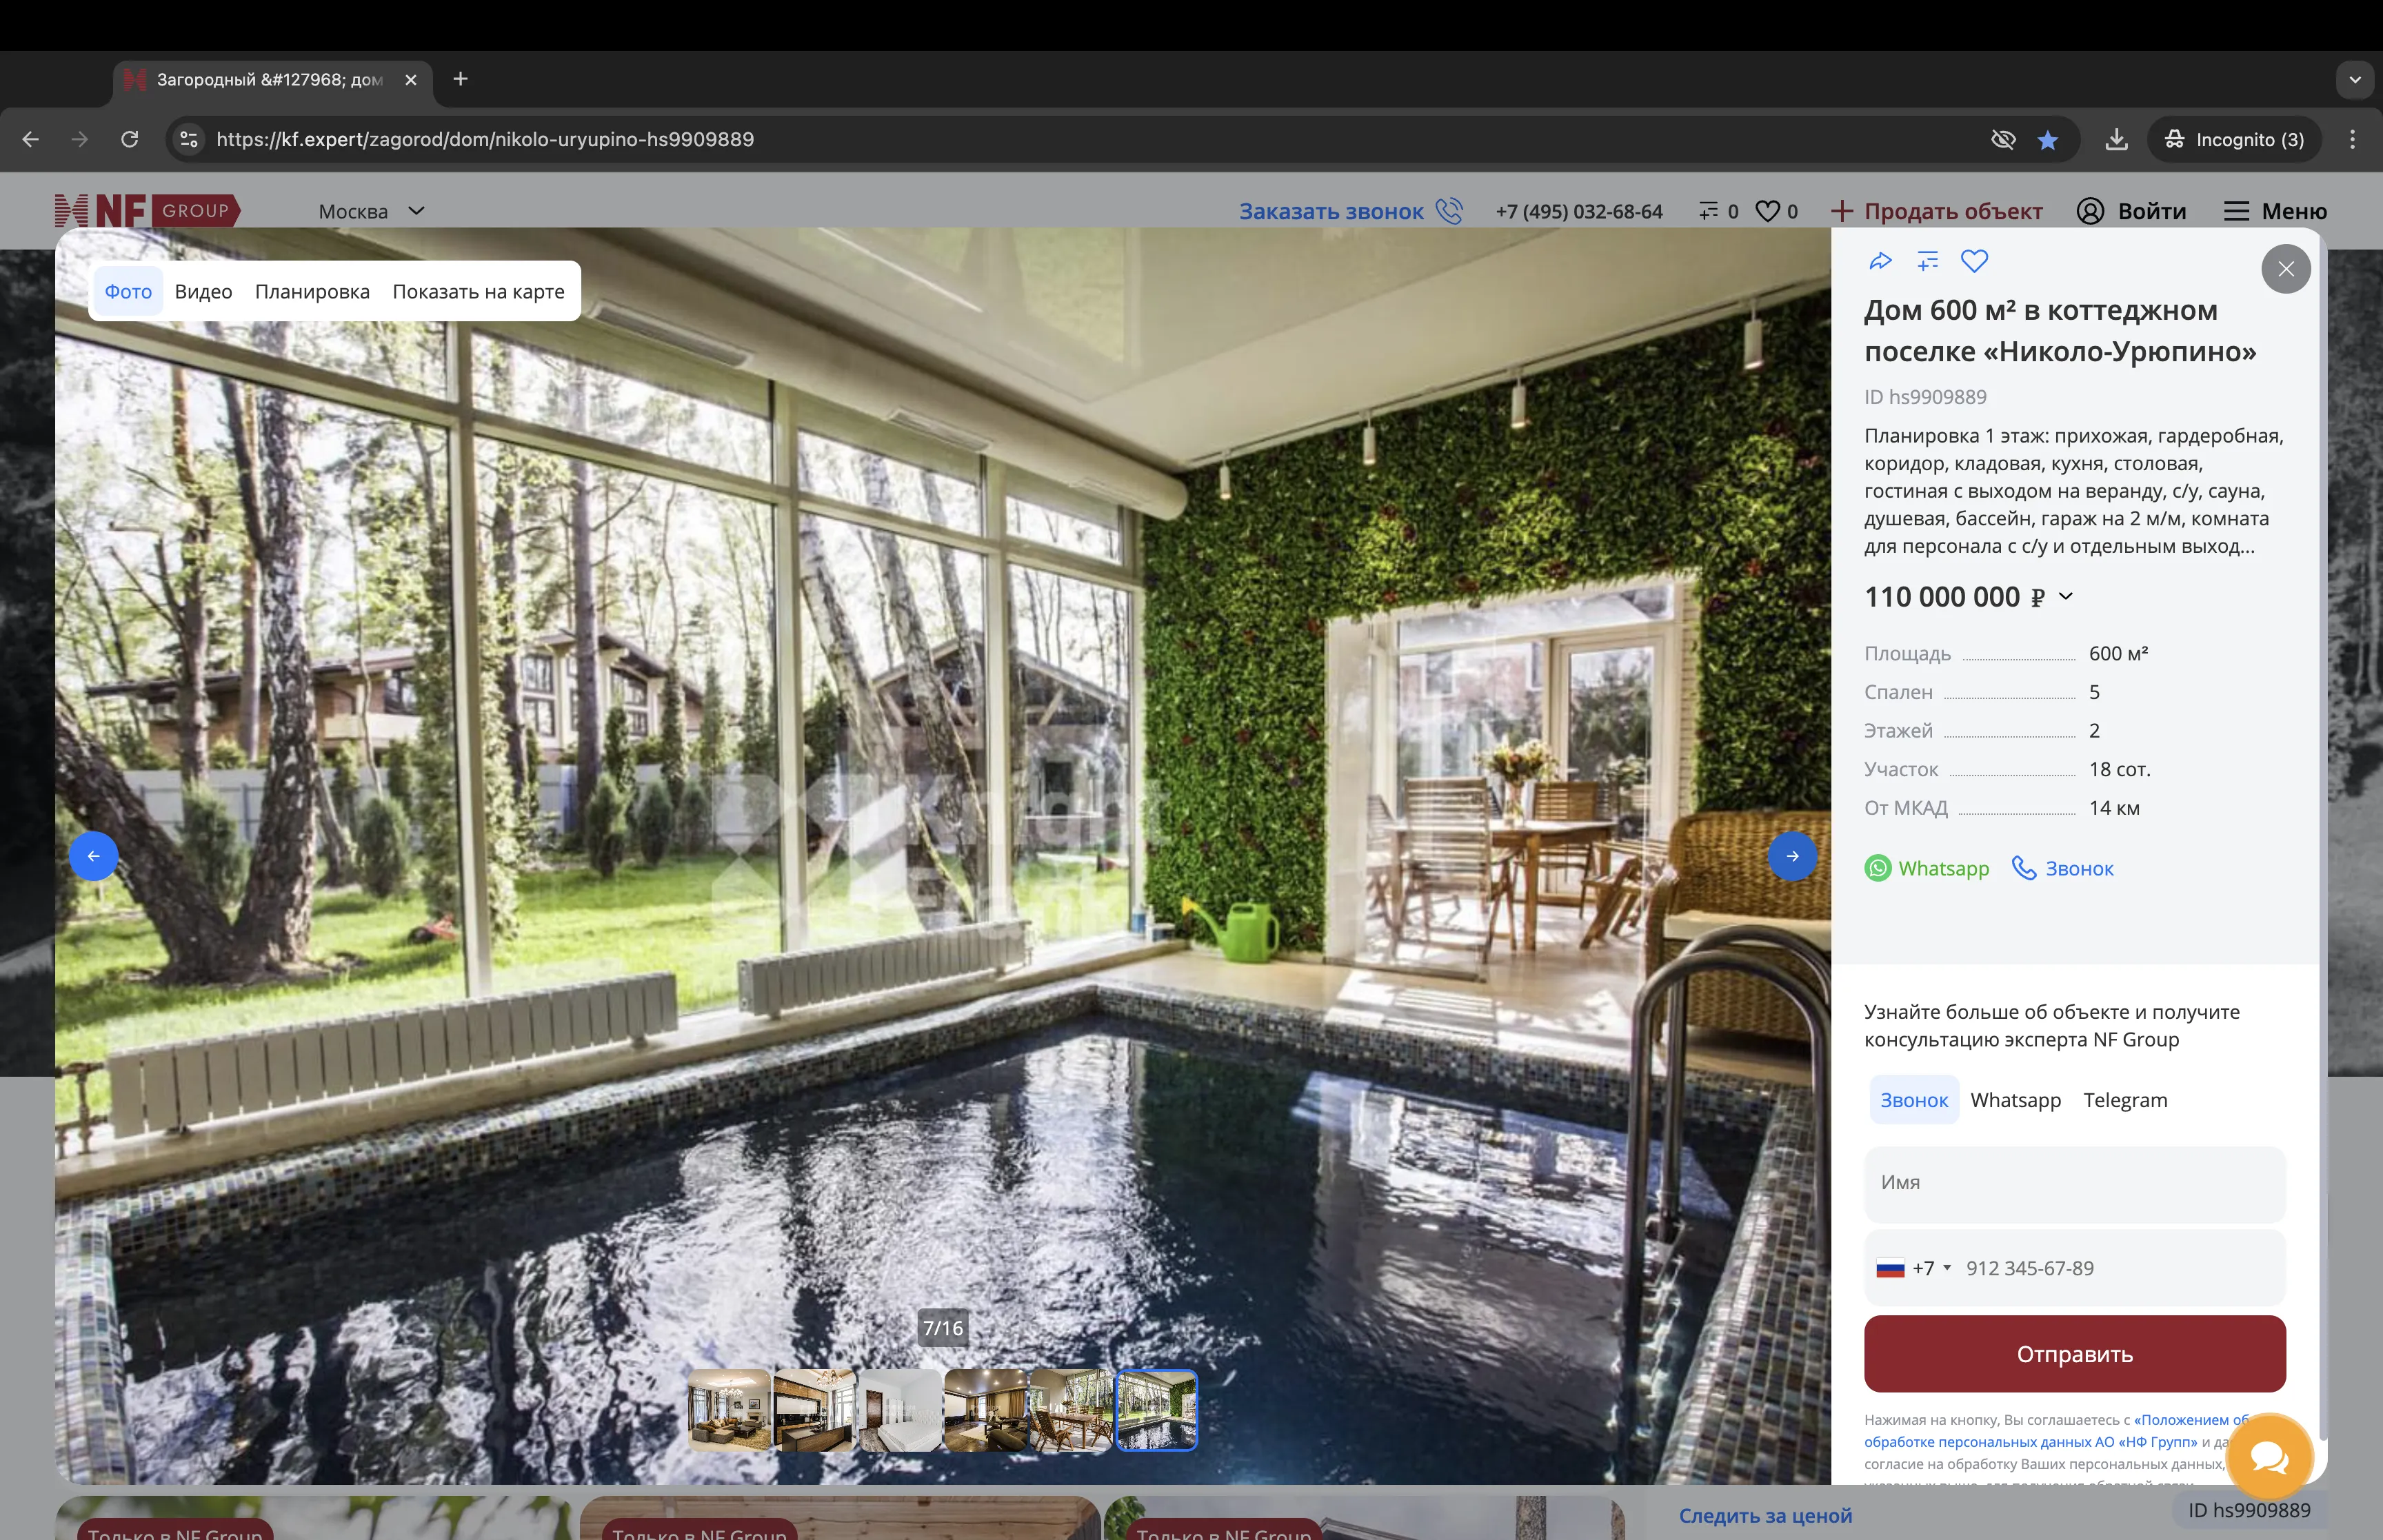This screenshot has width=2383, height=1540.
Task: Bookmark this page with star icon
Action: pyautogui.click(x=2047, y=140)
